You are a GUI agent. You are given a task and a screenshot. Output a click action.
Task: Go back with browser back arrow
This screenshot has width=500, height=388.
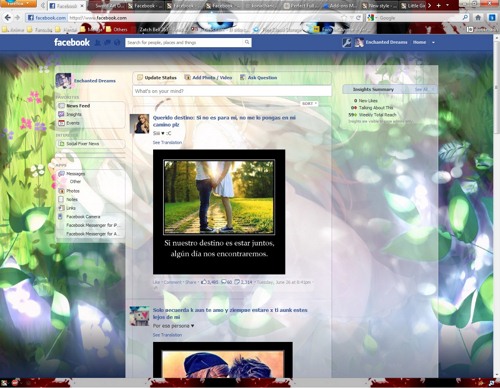[8, 18]
